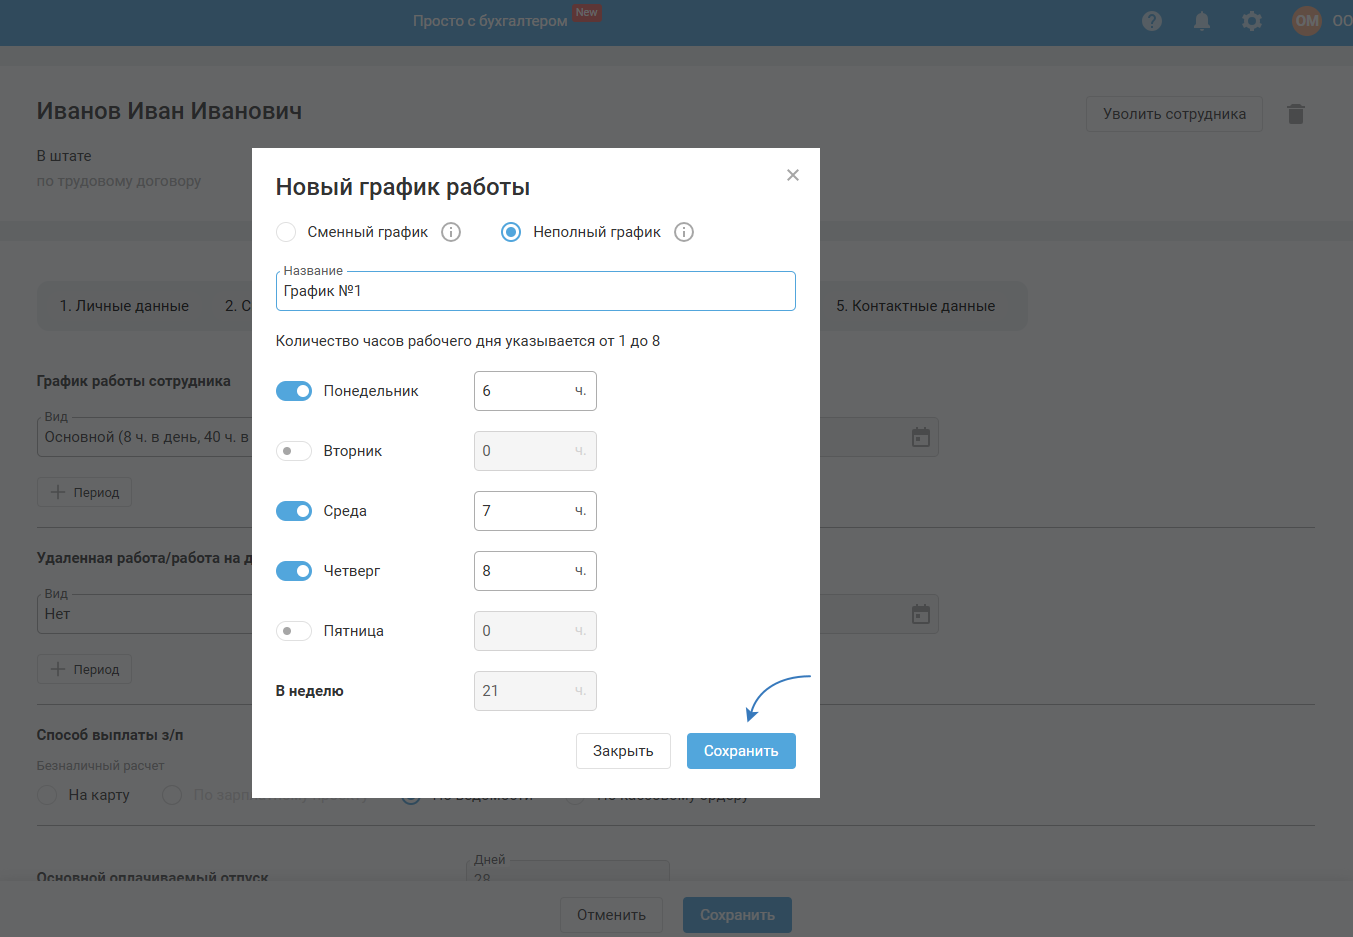Open the notifications bell
The image size is (1353, 937).
[1202, 21]
